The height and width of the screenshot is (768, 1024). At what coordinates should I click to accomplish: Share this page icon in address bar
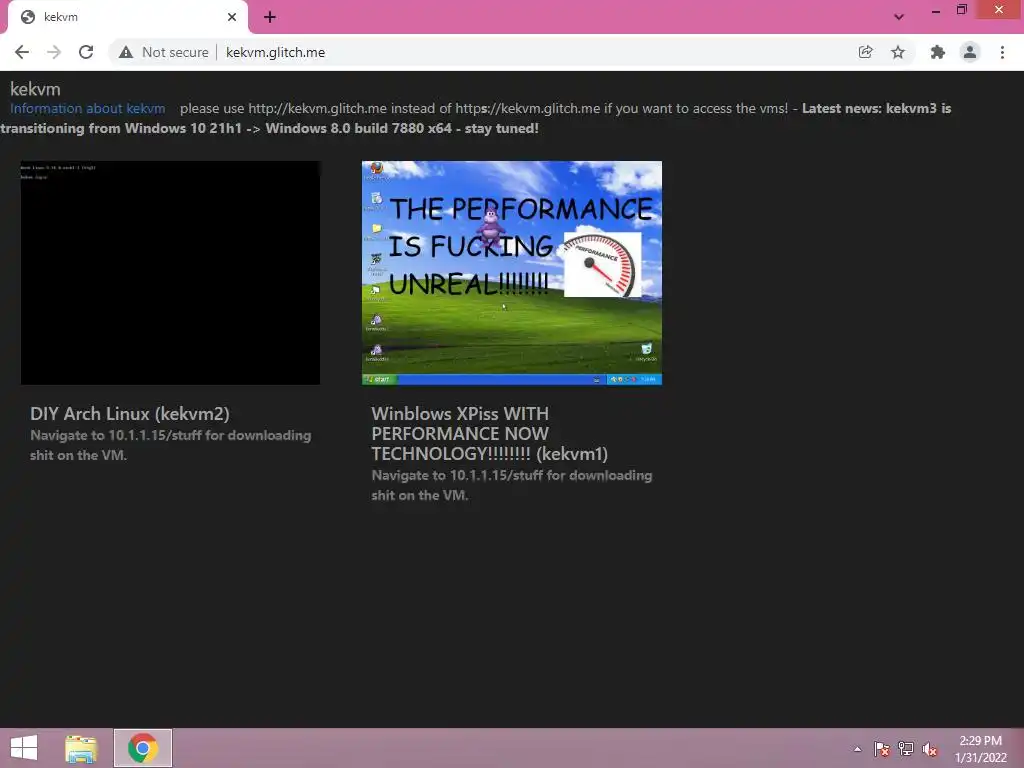(865, 52)
